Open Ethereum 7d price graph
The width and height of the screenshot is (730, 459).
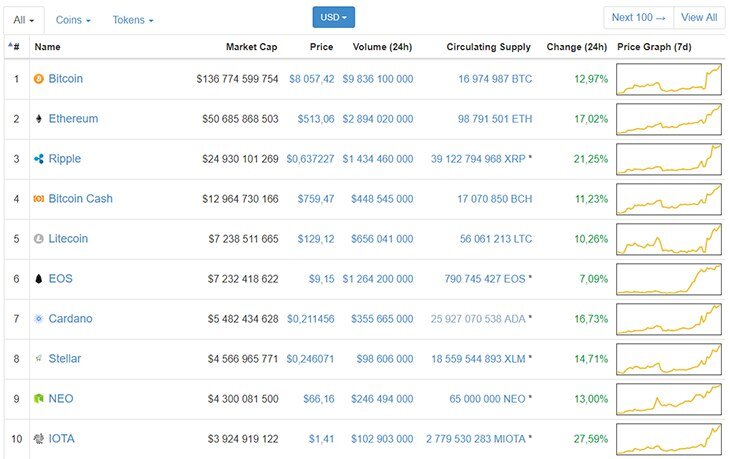(x=669, y=119)
